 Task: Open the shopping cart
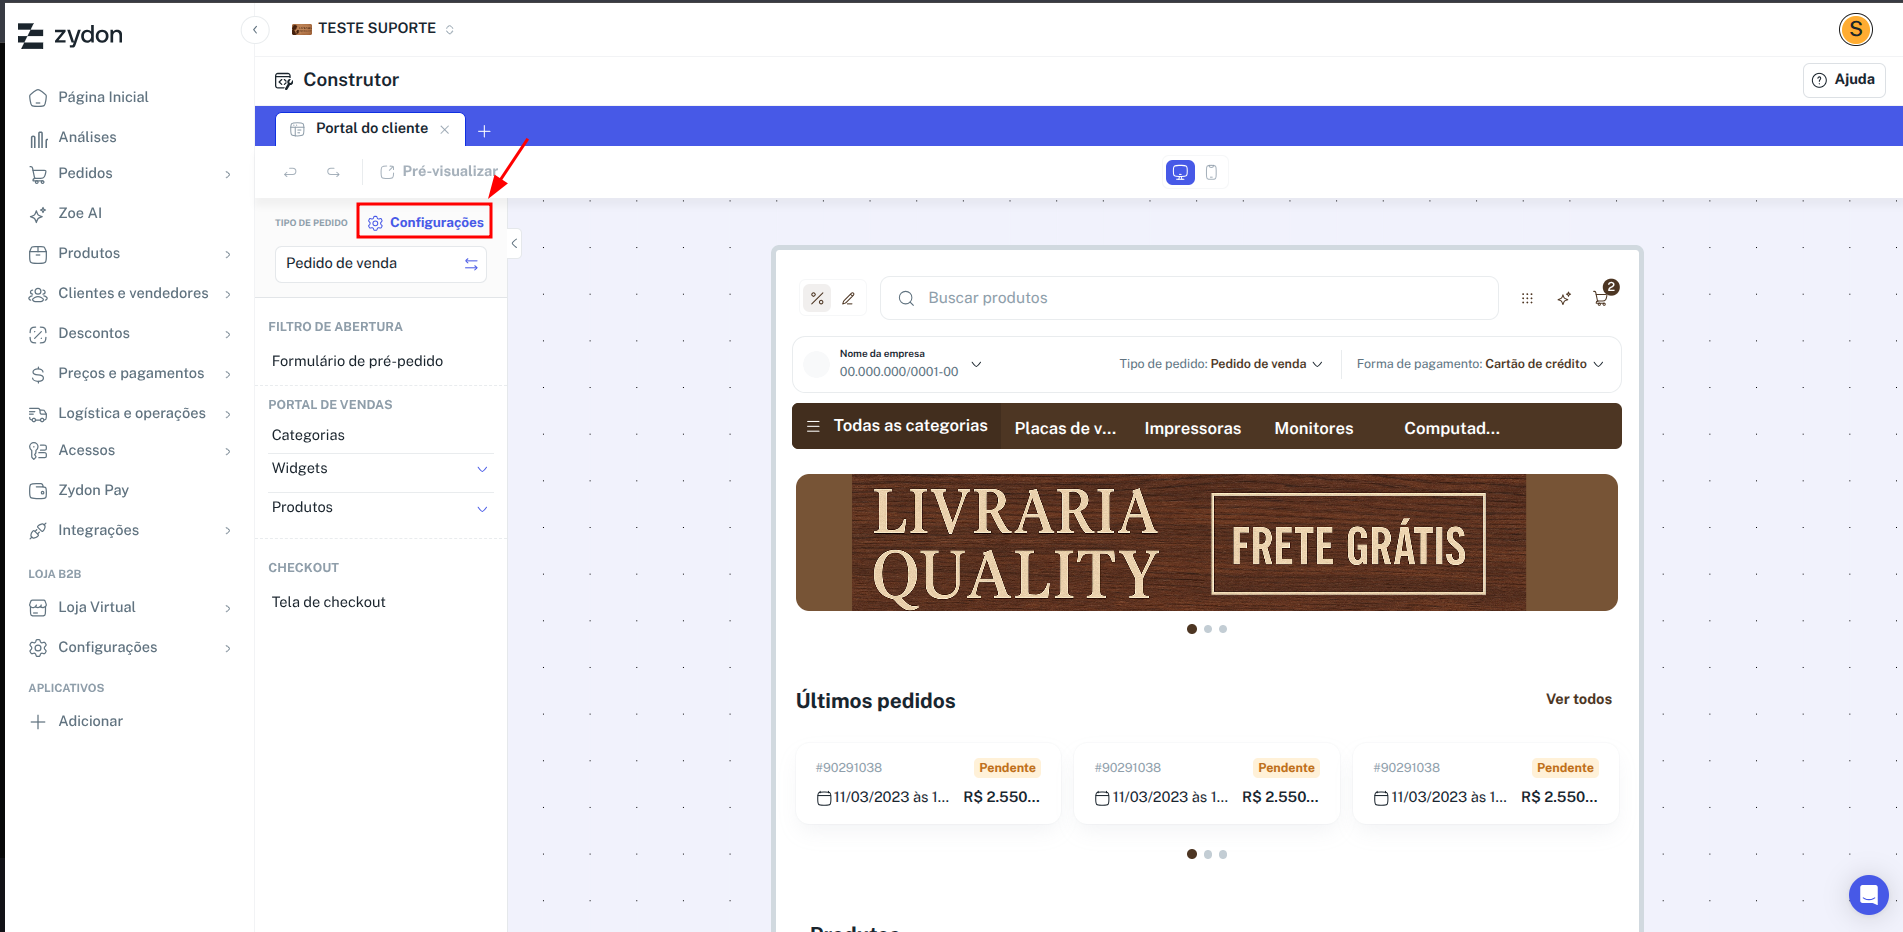pos(1602,296)
